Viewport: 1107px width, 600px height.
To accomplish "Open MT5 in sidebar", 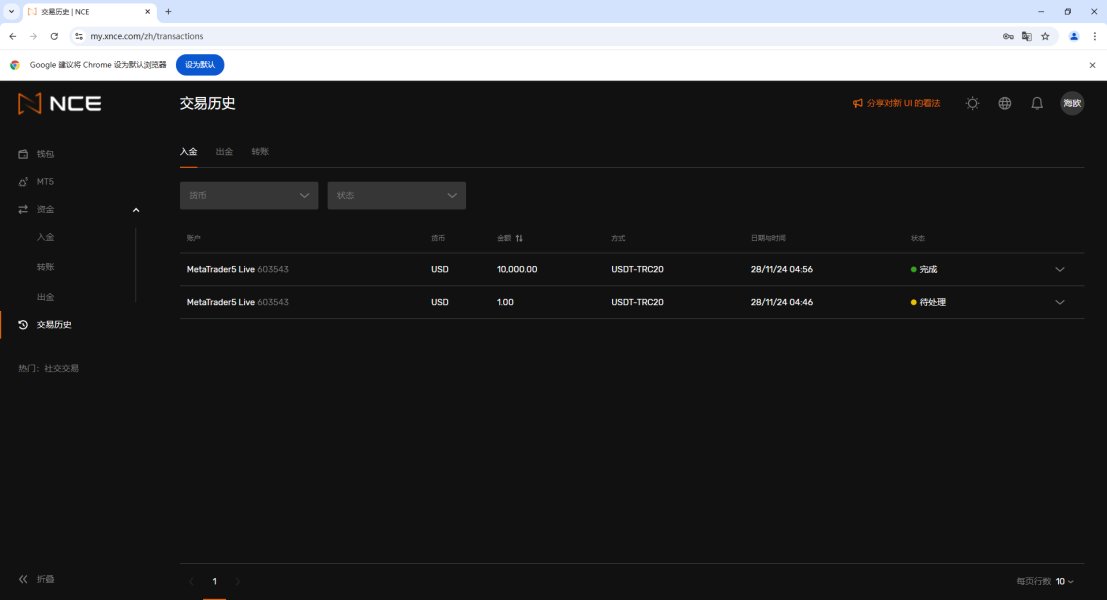I will [x=45, y=182].
